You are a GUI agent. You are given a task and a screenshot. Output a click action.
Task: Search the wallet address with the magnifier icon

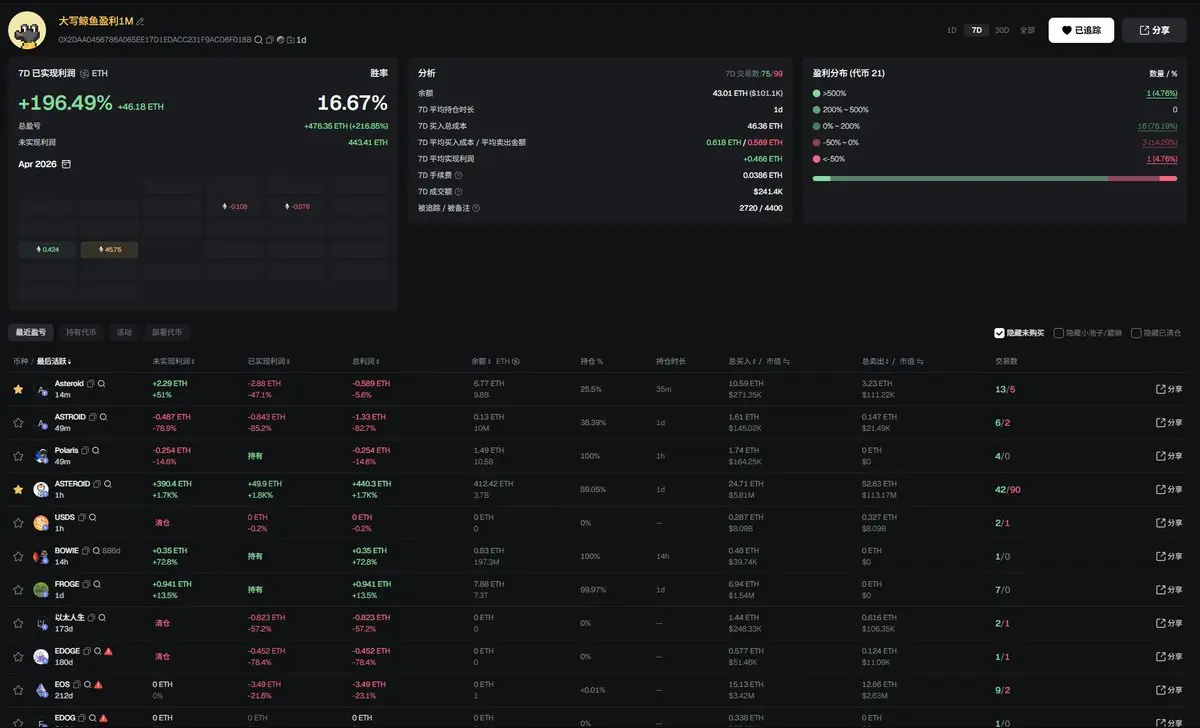pyautogui.click(x=258, y=39)
